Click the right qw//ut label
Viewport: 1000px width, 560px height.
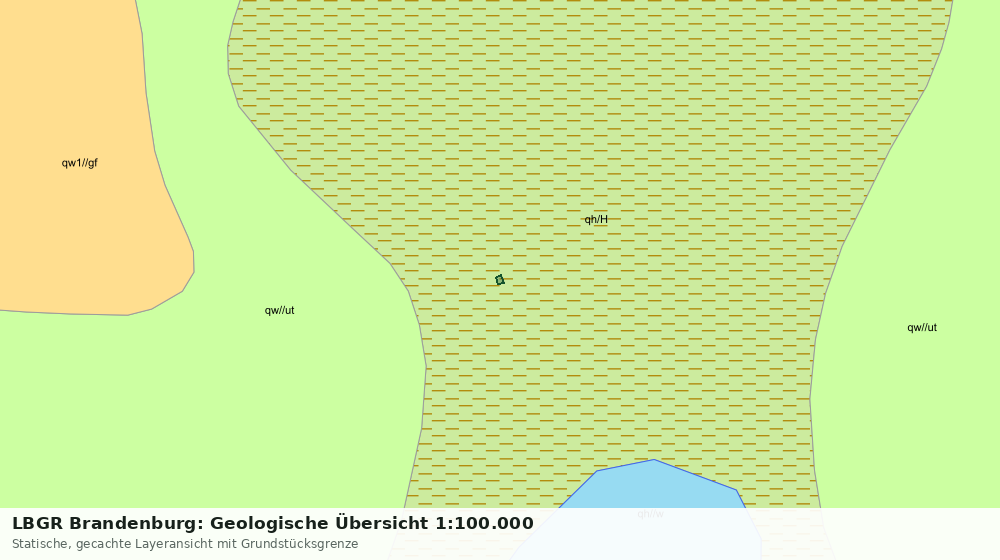tap(922, 328)
